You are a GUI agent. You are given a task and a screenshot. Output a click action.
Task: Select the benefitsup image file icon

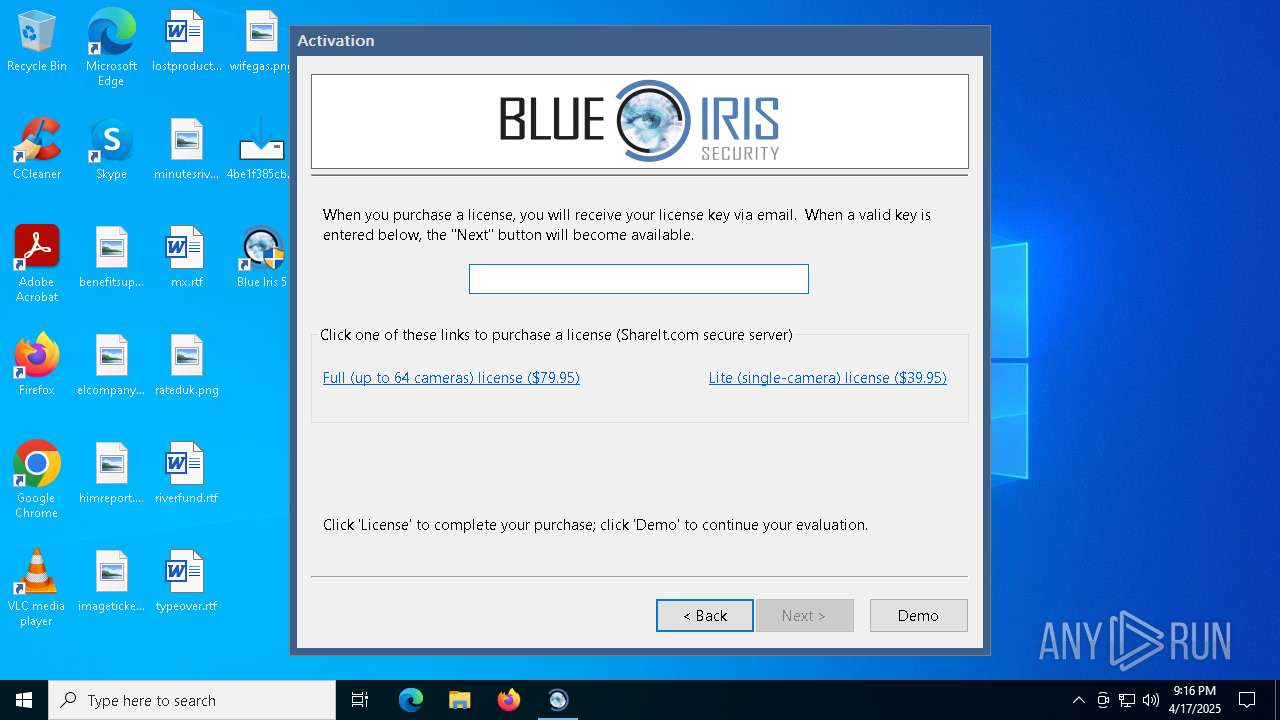[111, 258]
